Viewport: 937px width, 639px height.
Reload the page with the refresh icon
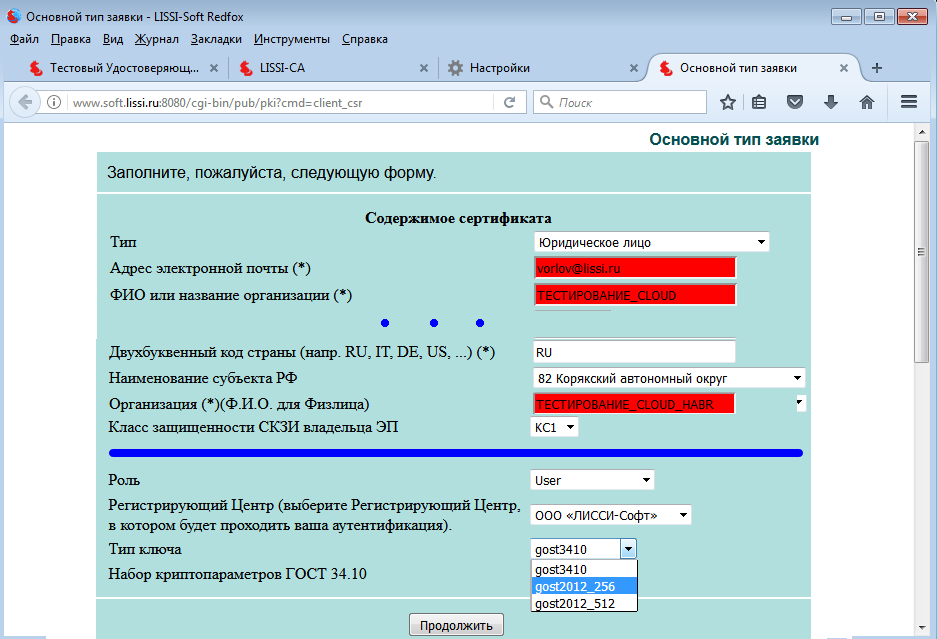pyautogui.click(x=509, y=102)
